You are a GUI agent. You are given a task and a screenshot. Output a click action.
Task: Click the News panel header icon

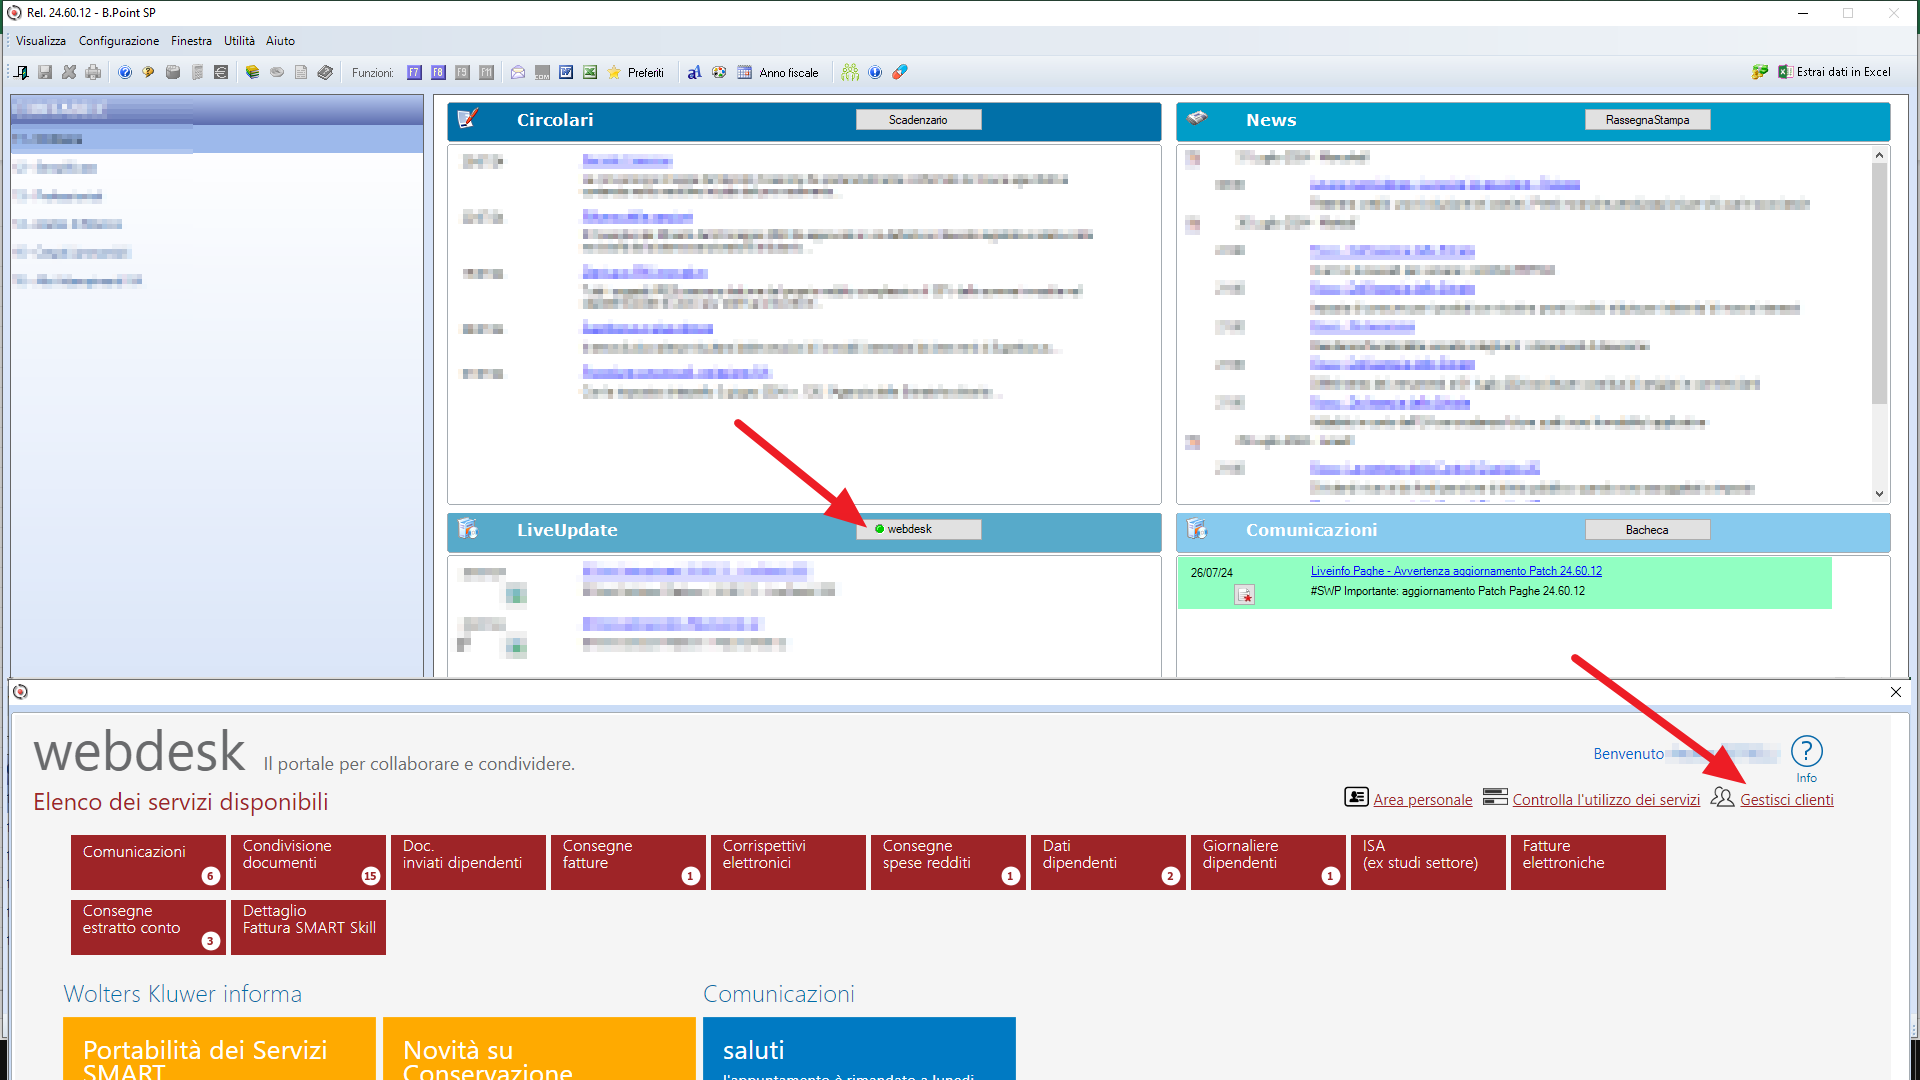click(1197, 119)
